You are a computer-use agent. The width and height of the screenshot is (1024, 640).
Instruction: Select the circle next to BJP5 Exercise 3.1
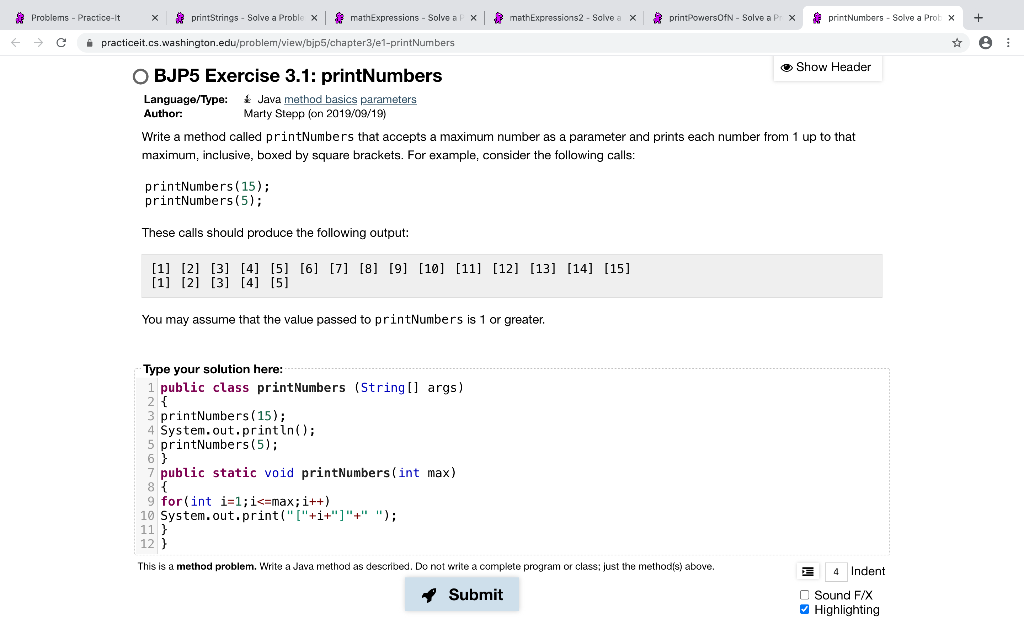[x=141, y=75]
